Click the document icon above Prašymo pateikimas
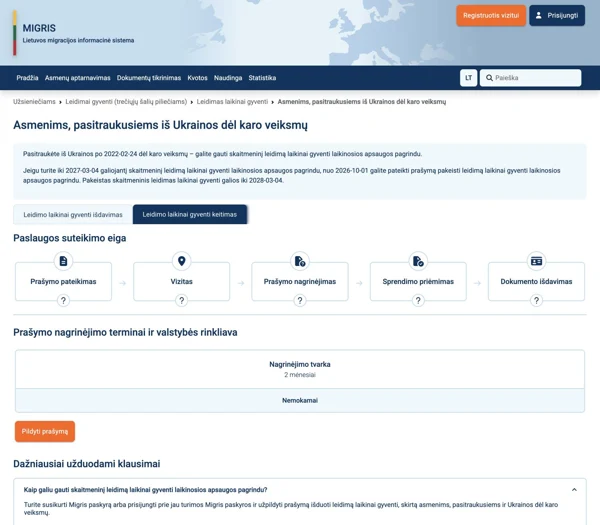 coord(63,261)
